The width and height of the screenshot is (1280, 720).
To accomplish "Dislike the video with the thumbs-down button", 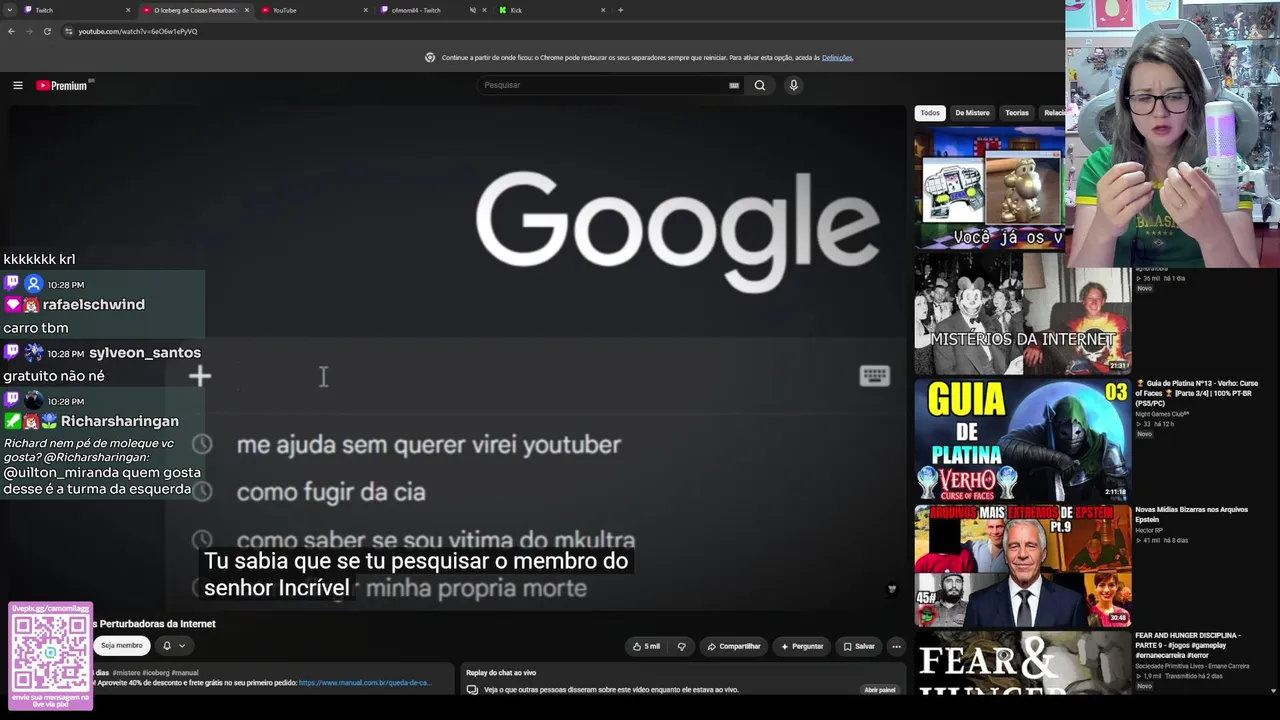I will point(682,646).
